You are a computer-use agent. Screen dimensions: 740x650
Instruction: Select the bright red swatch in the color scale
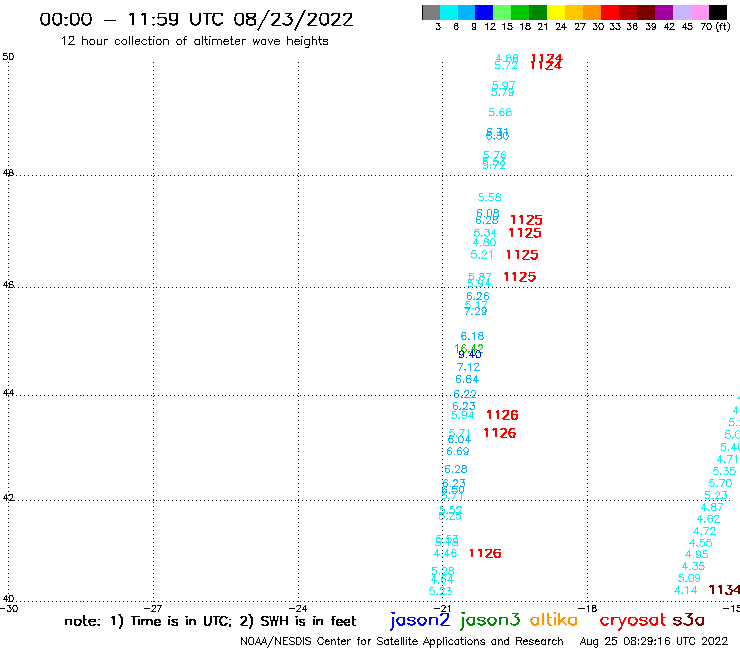[x=610, y=12]
